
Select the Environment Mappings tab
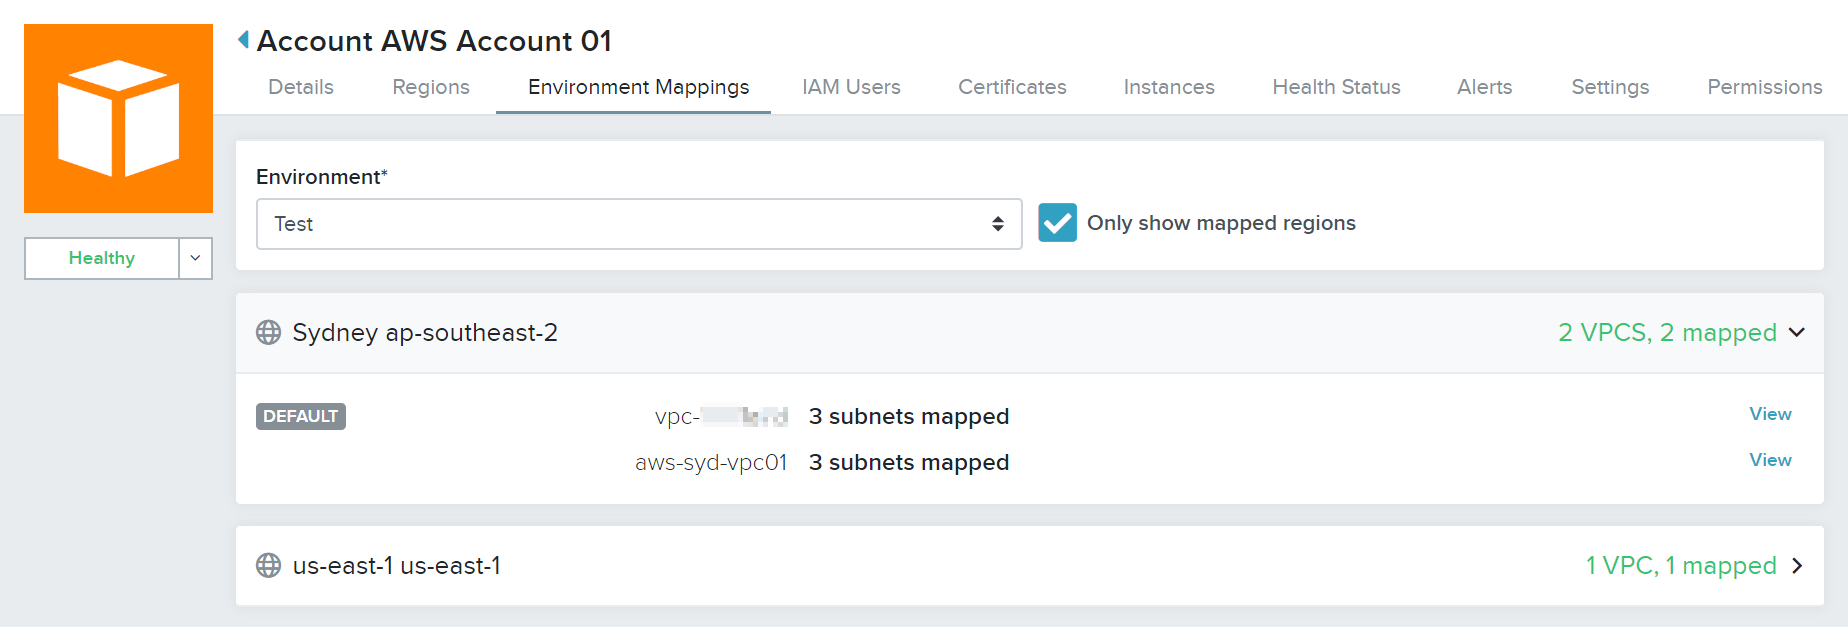coord(639,87)
